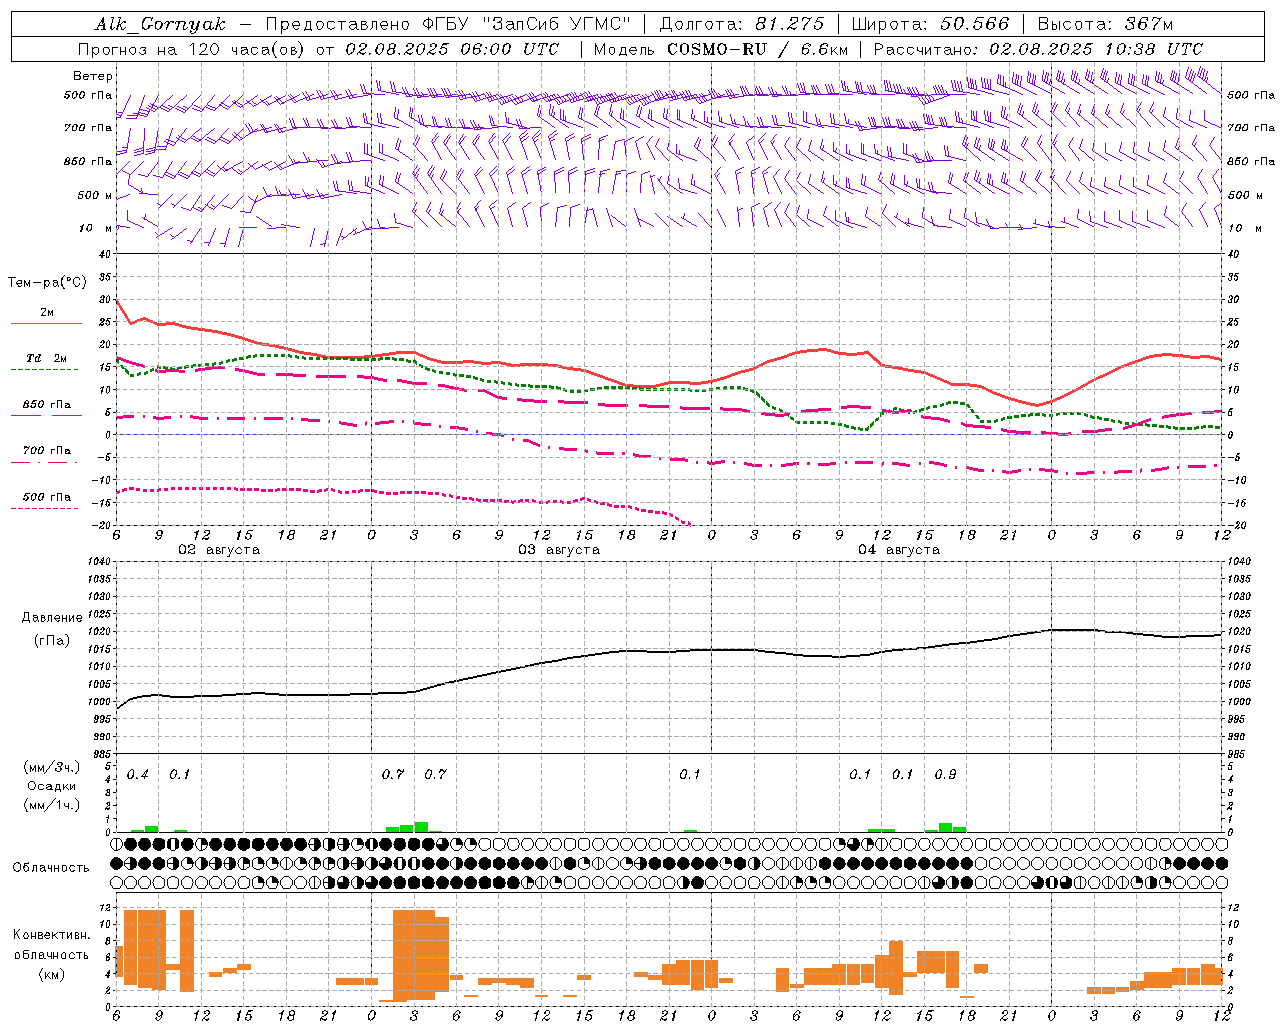1280x1024 pixels.
Task: Click the Alk_Gornyak station title
Action: tap(161, 24)
